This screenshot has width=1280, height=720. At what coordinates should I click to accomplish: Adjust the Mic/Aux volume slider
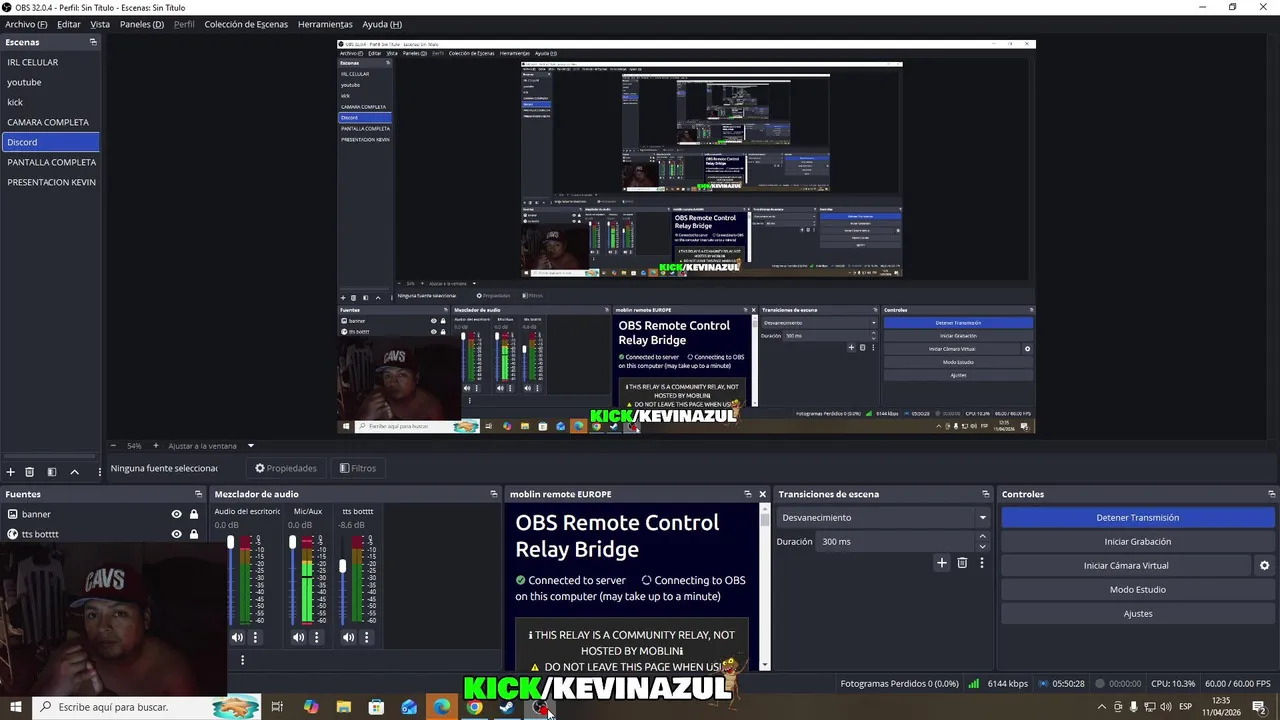[292, 543]
